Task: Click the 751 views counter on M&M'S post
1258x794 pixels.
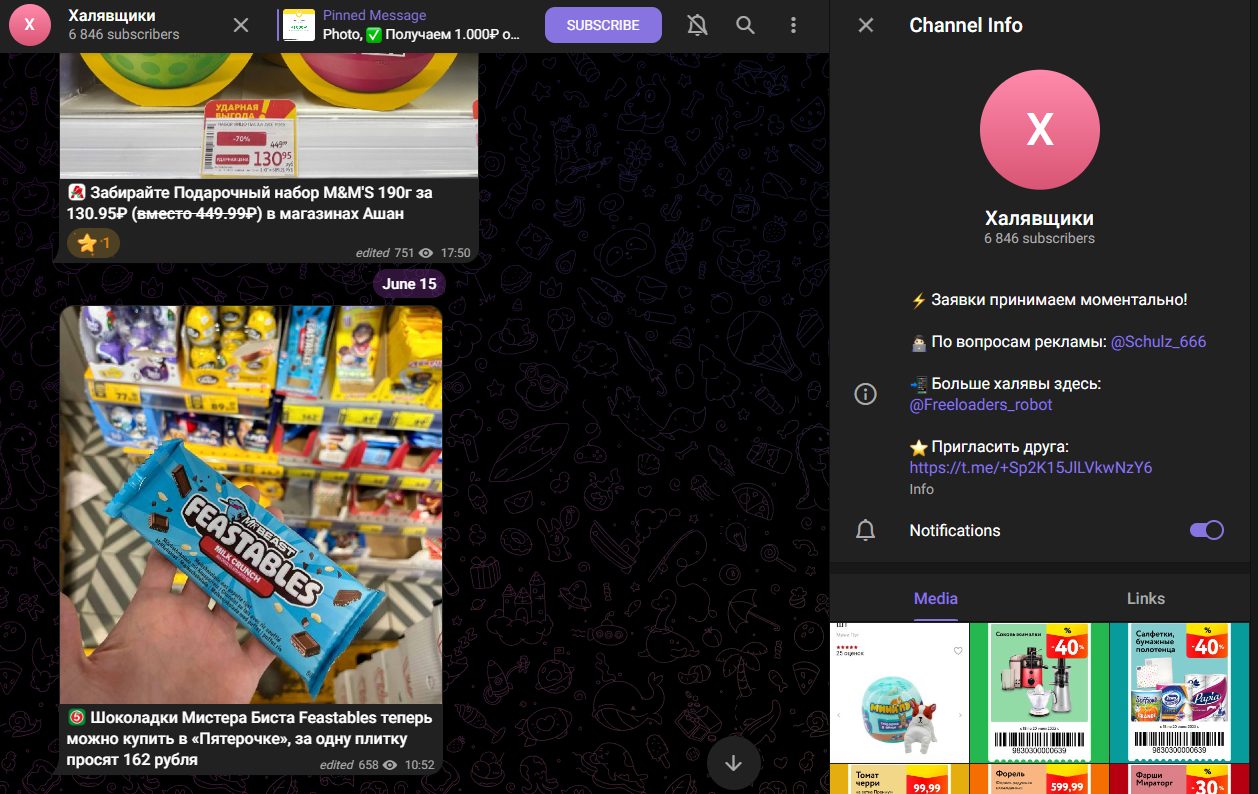Action: coord(414,253)
